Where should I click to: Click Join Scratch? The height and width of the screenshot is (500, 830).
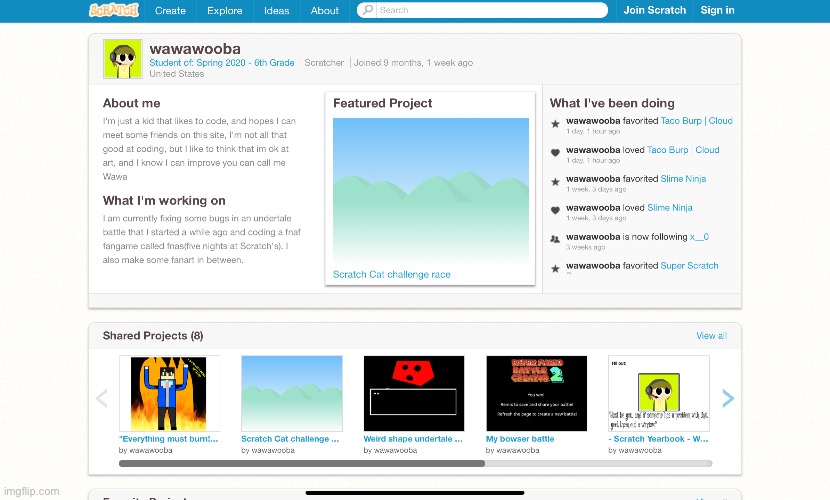click(x=654, y=10)
